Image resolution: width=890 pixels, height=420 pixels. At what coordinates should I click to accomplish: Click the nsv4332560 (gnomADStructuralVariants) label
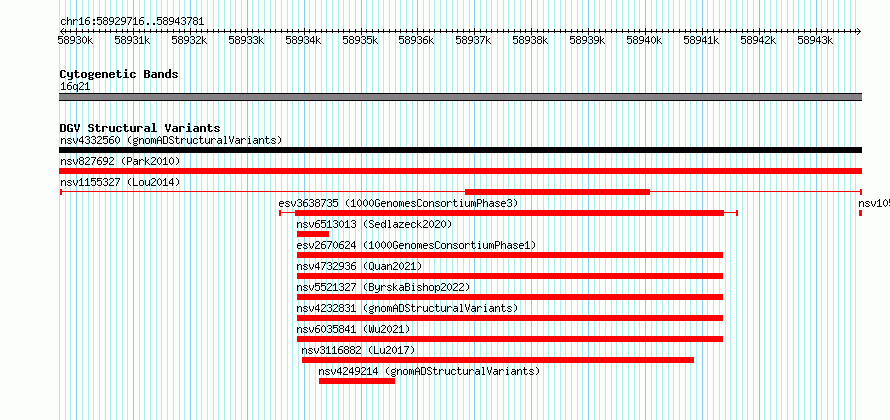click(x=171, y=140)
